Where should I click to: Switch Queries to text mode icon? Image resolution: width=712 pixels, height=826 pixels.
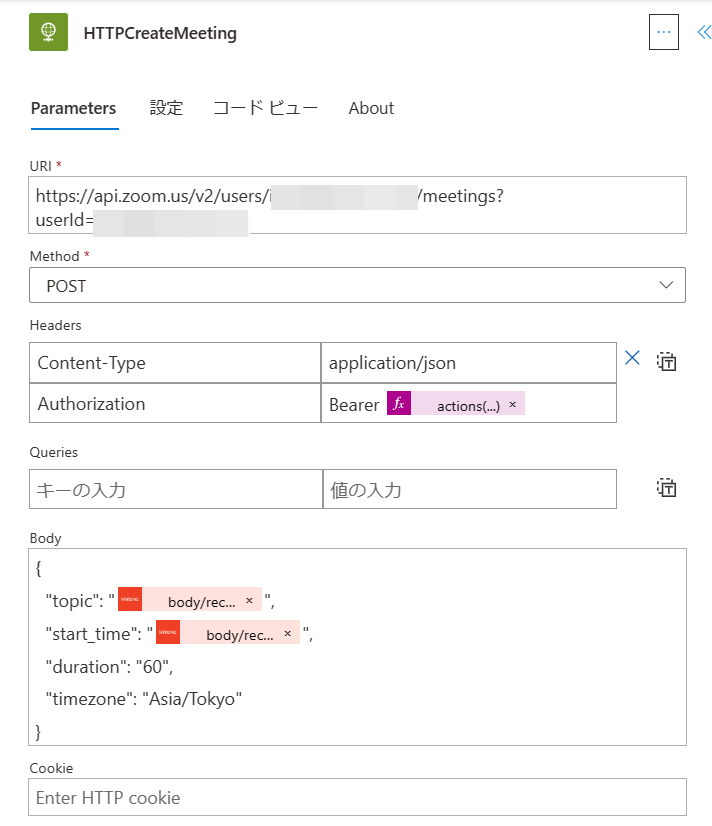[x=666, y=487]
